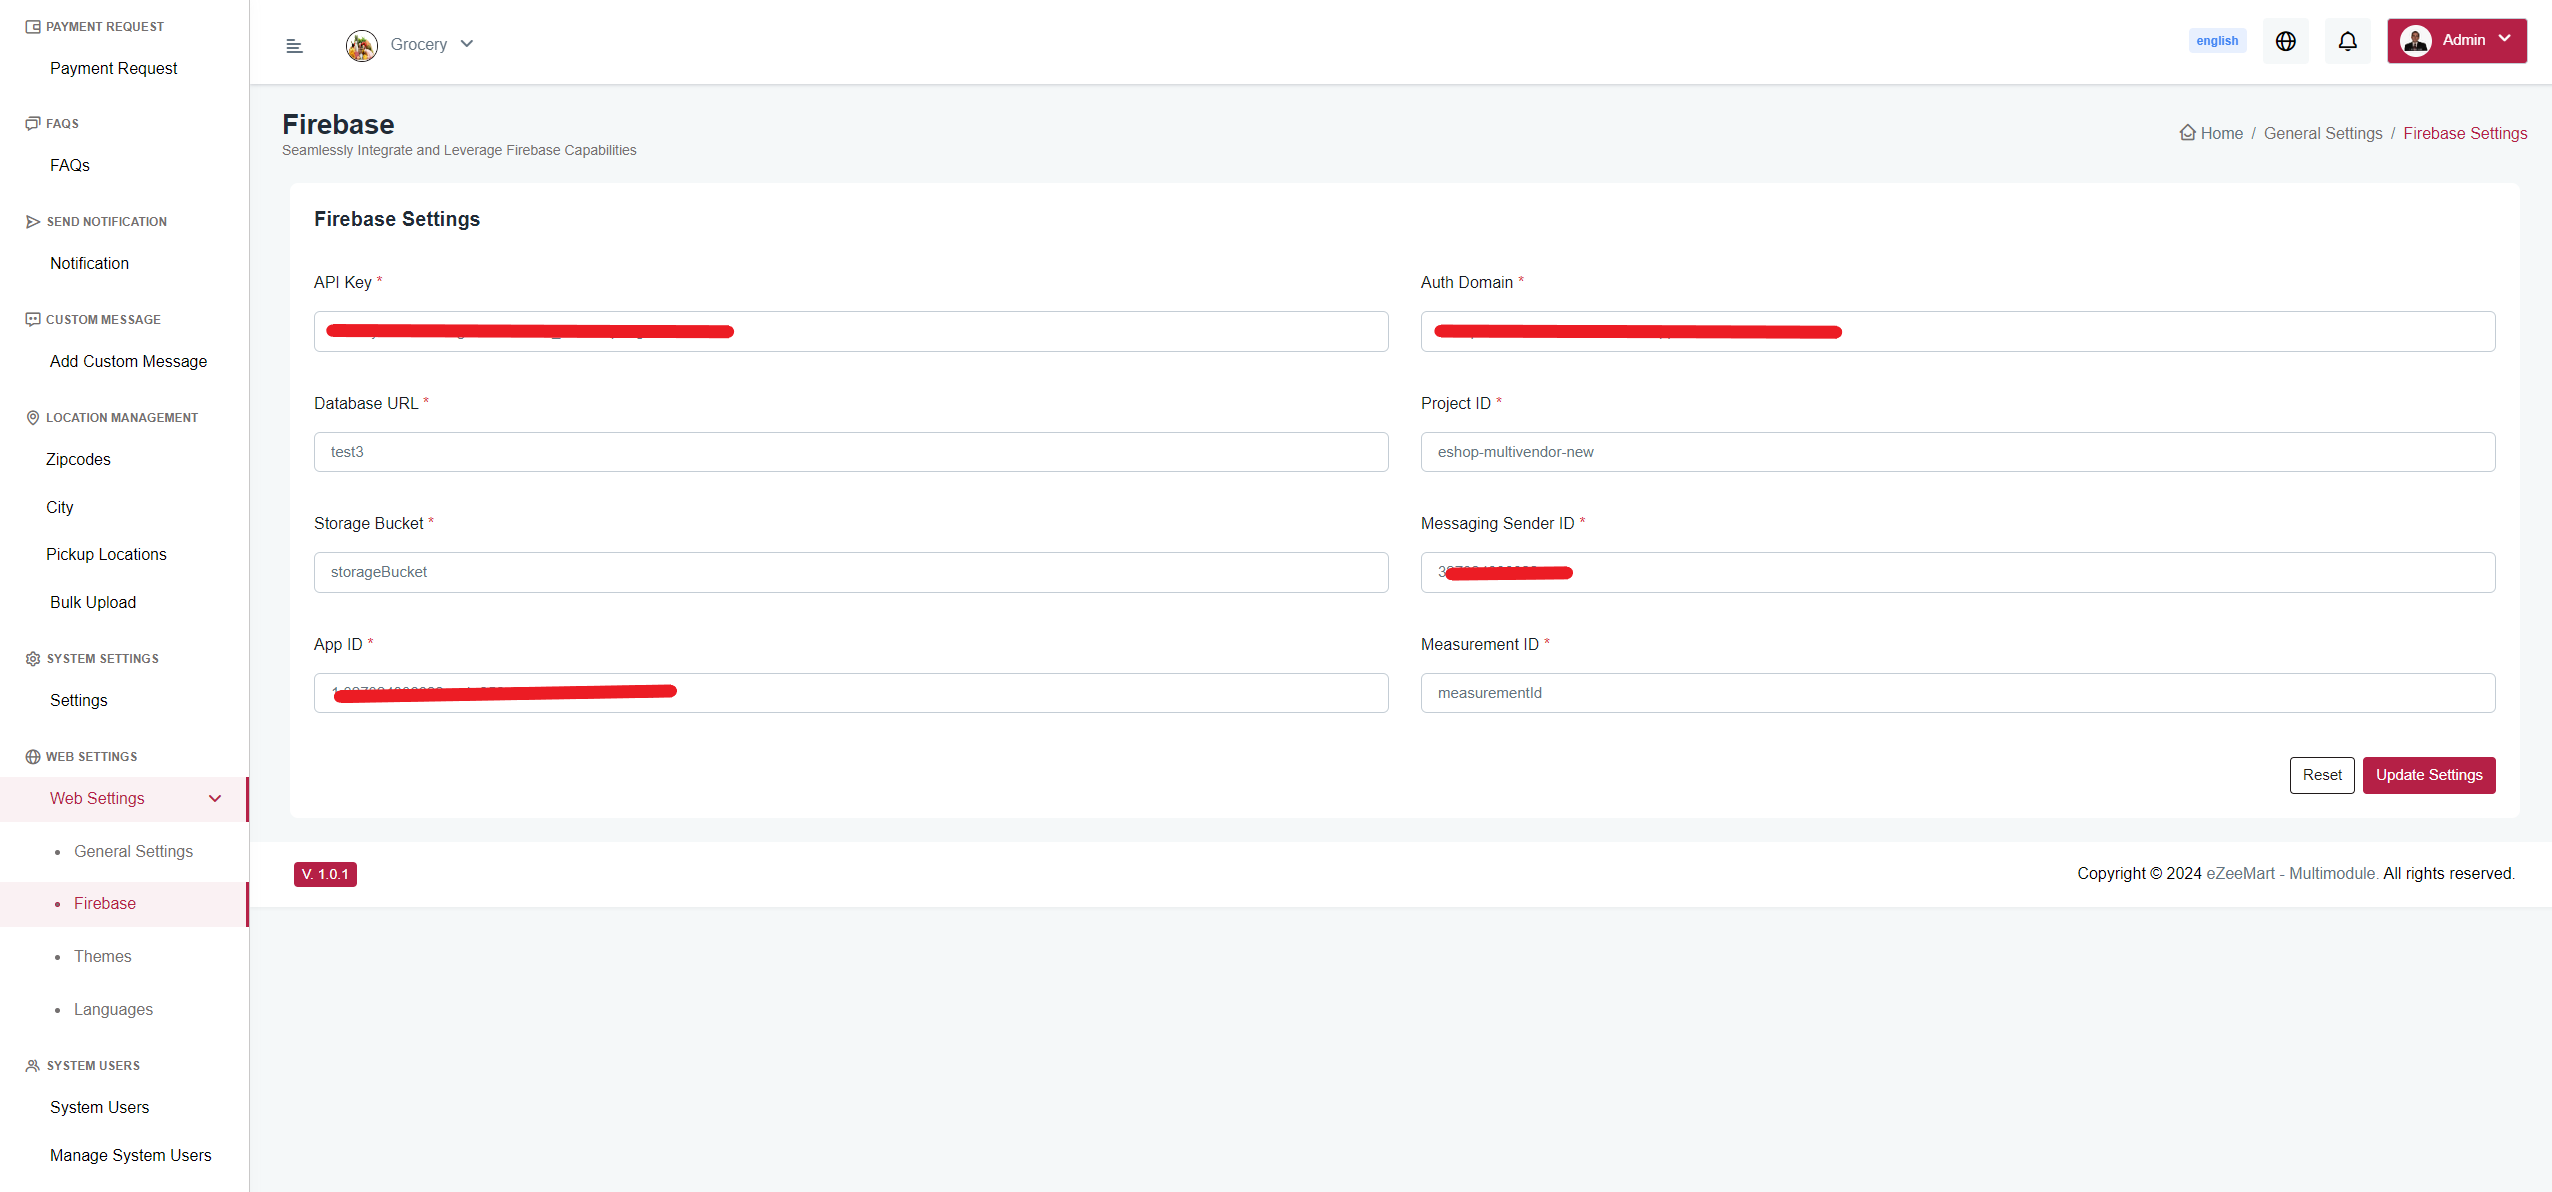
Task: Click the Grocery store logo thumbnail
Action: 361,45
